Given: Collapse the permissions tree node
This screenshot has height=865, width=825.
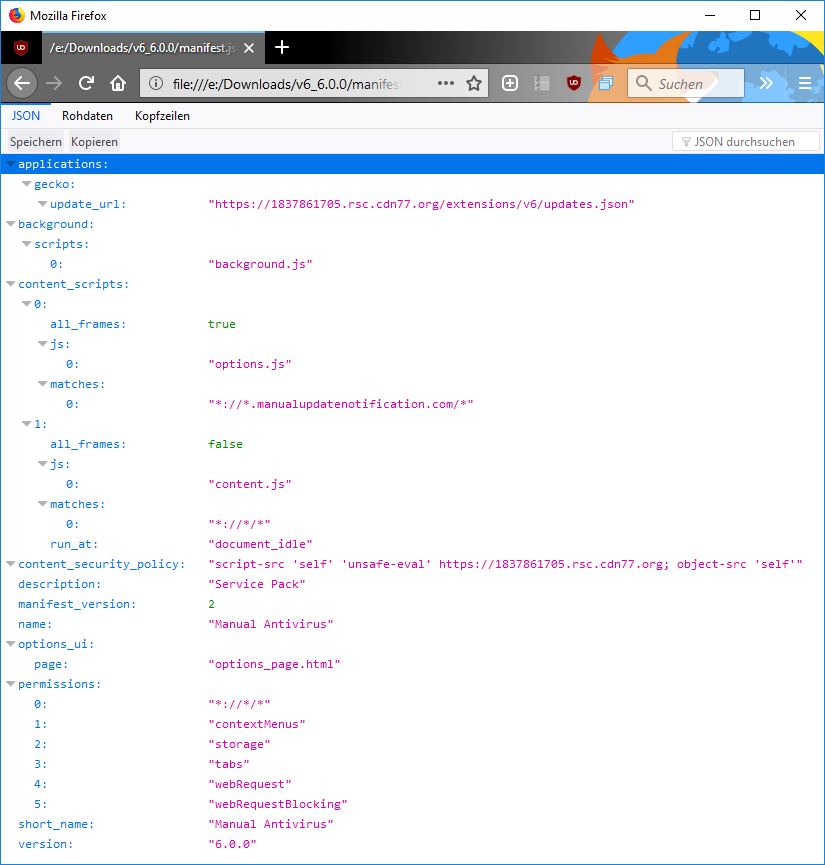Looking at the screenshot, I should [x=11, y=684].
